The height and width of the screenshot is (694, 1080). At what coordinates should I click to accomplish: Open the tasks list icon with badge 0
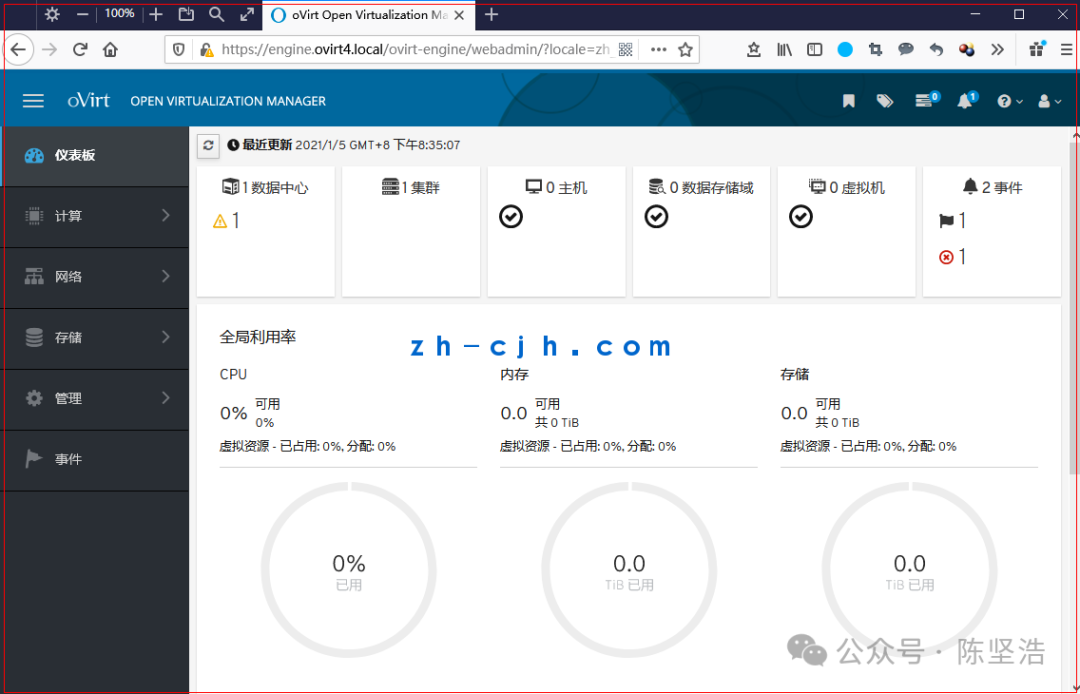click(926, 101)
